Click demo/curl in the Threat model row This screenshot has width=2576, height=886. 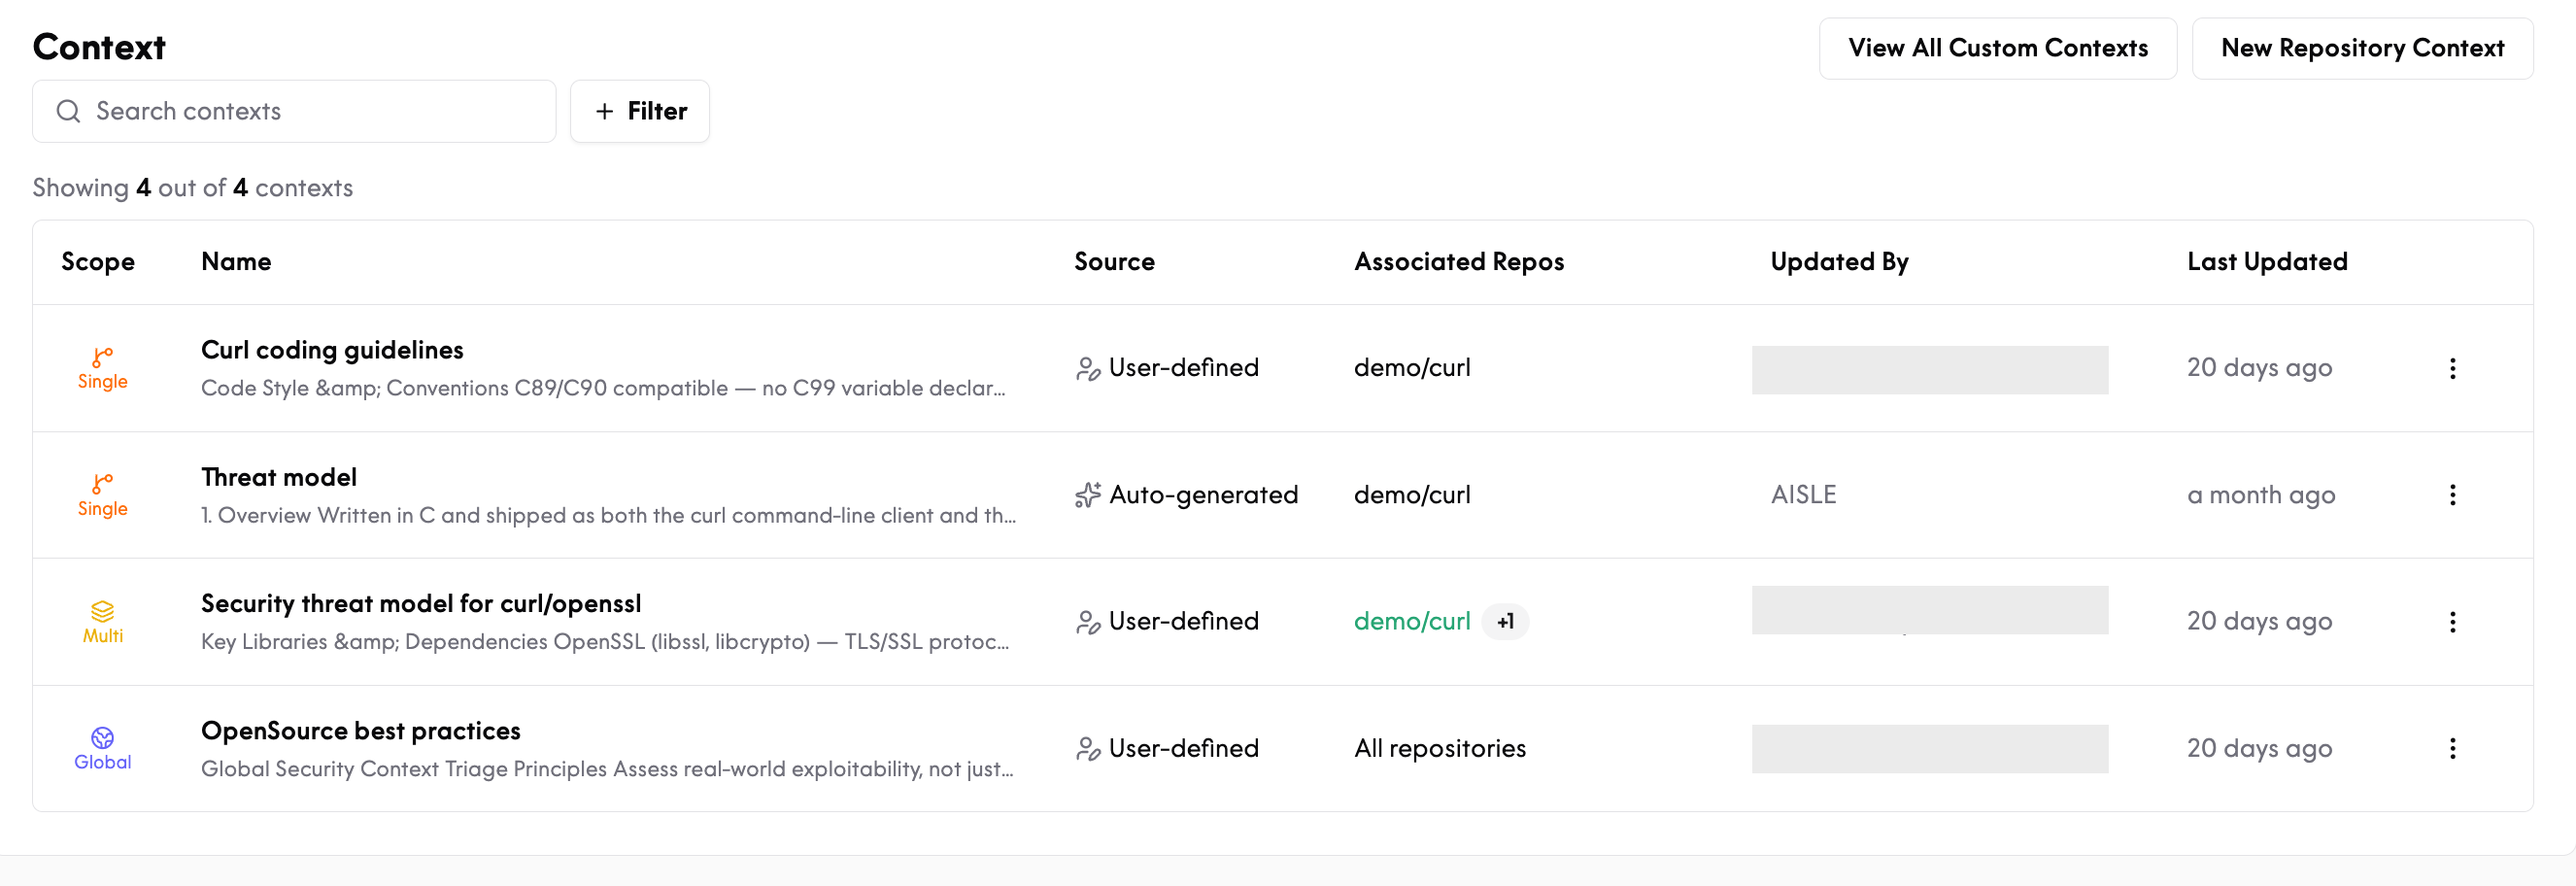[1412, 495]
